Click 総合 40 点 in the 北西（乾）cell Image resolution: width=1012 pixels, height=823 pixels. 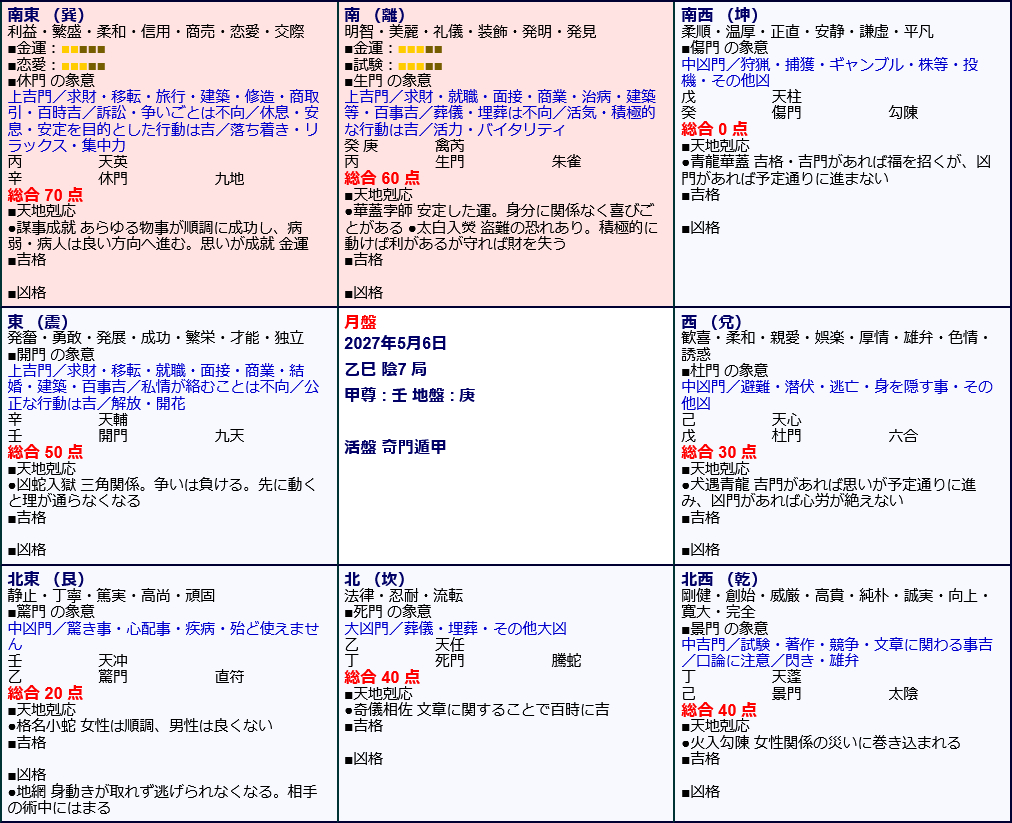click(719, 710)
